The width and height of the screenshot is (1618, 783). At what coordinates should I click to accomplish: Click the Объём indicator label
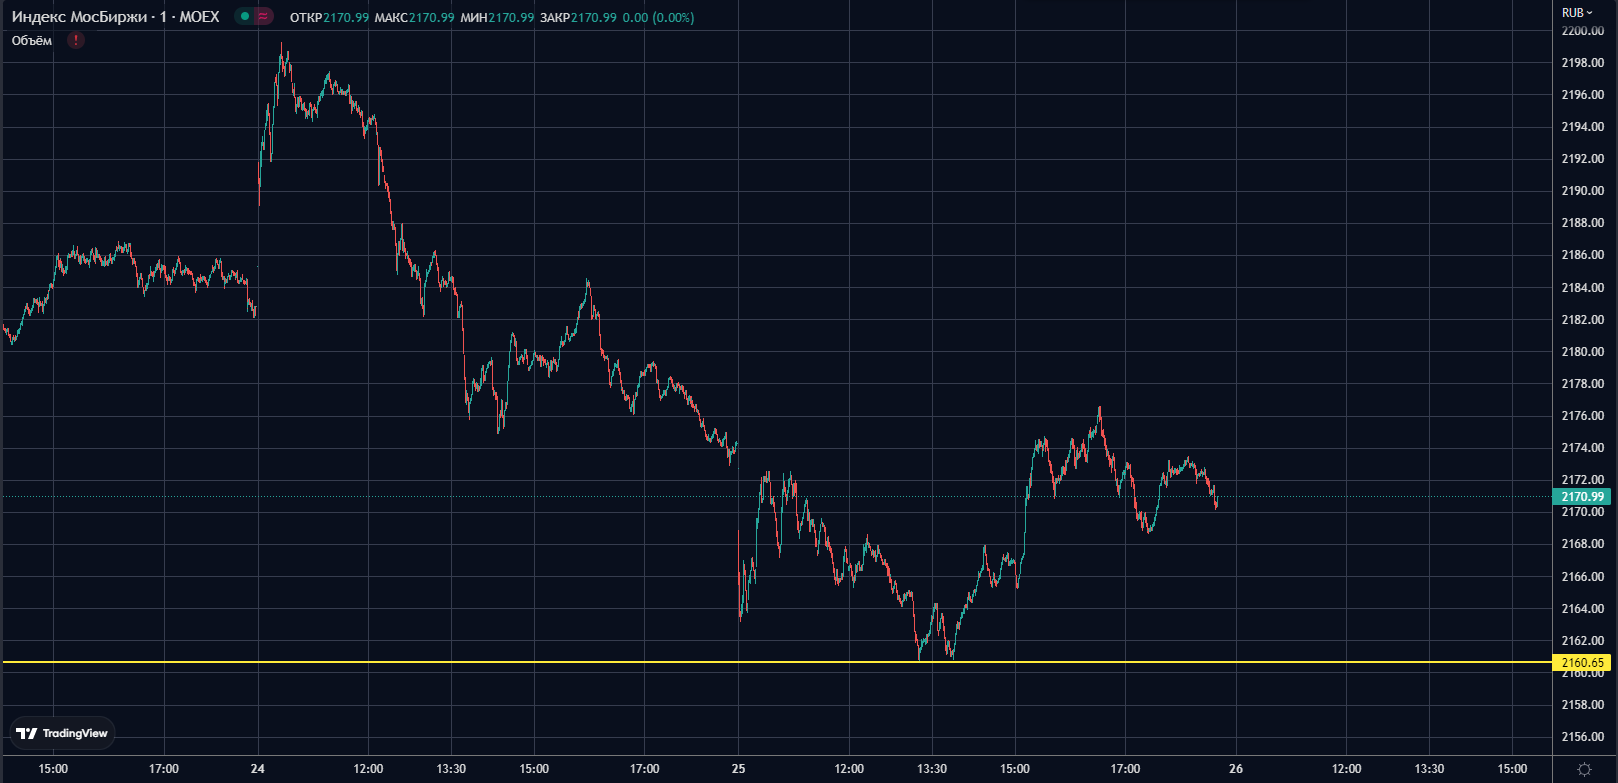(x=32, y=41)
